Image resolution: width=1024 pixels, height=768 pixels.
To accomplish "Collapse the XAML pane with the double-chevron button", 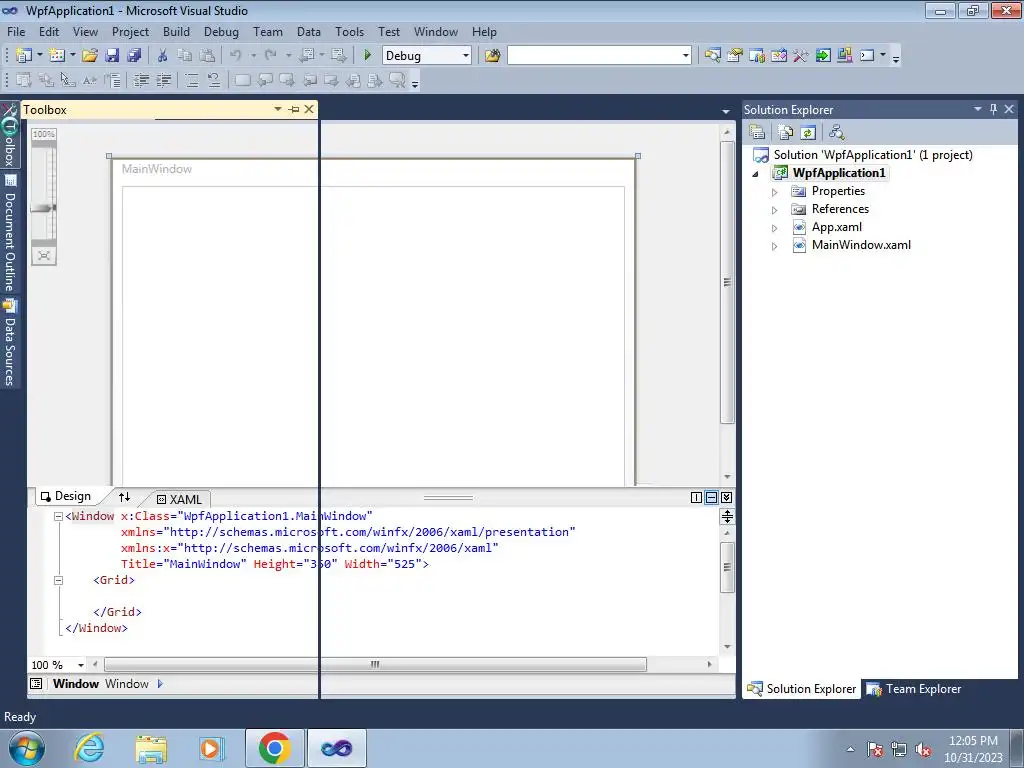I will 726,498.
